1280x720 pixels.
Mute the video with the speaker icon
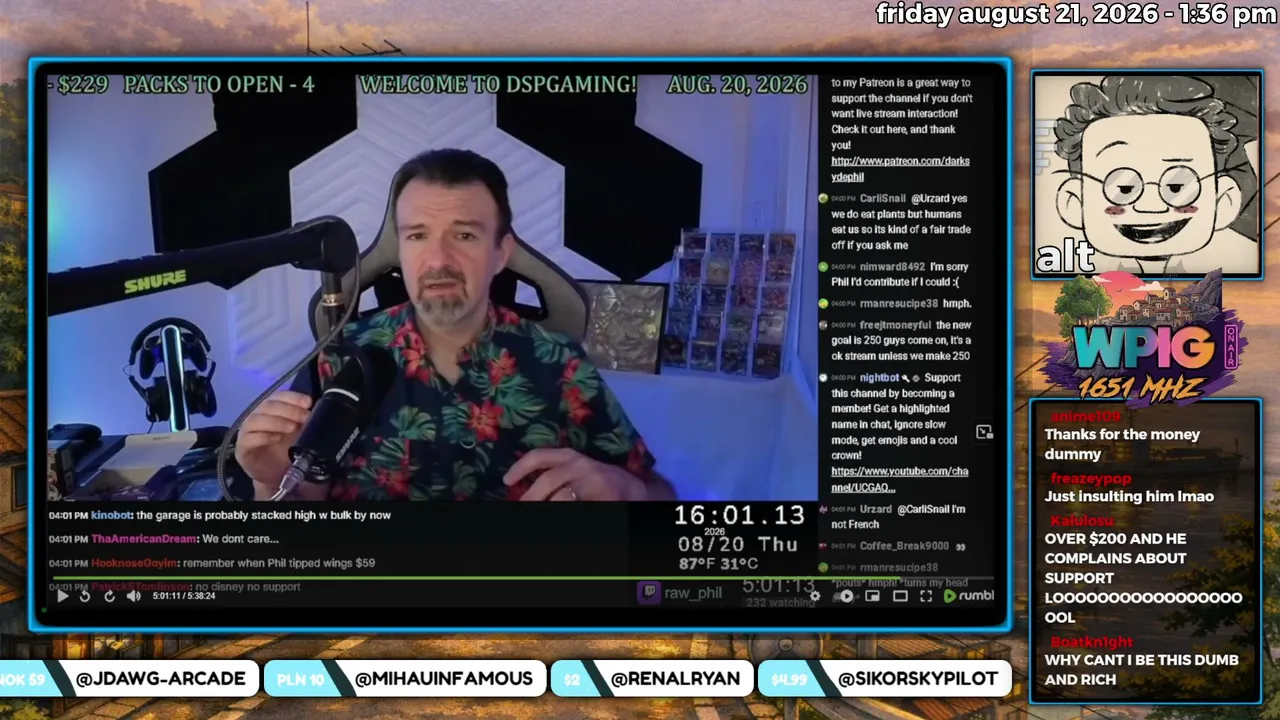coord(134,596)
